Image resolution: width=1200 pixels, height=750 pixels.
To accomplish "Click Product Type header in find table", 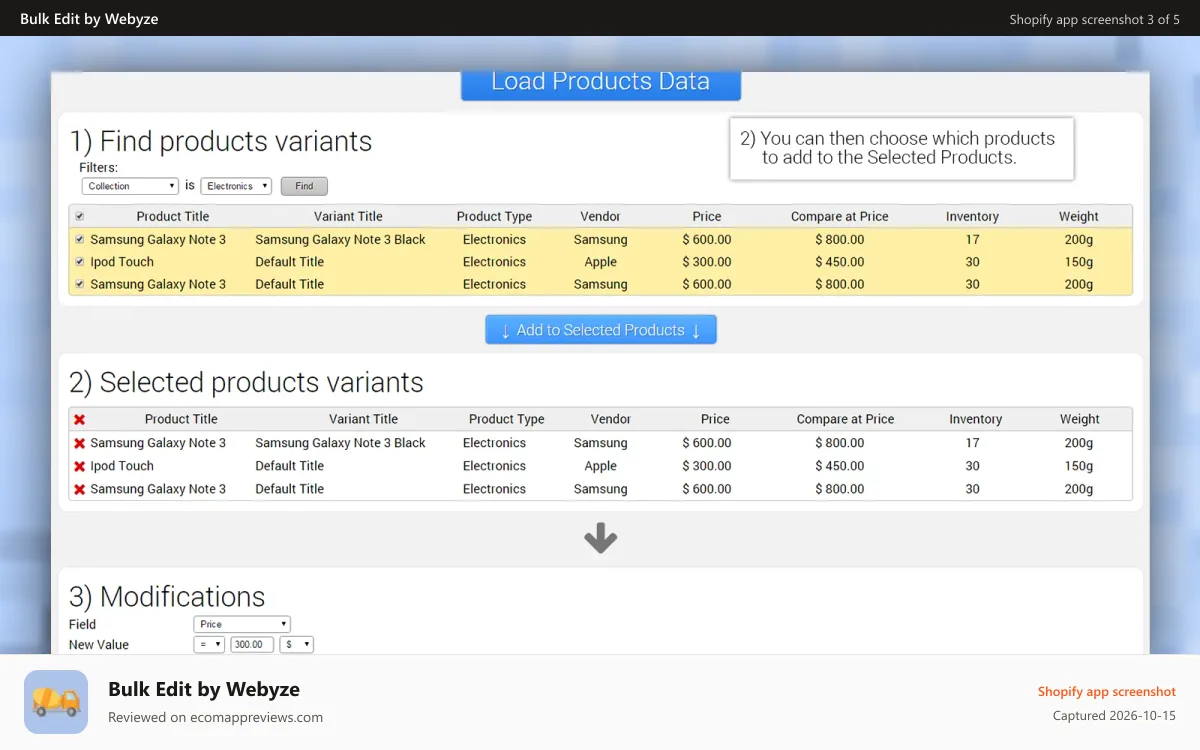I will coord(494,216).
